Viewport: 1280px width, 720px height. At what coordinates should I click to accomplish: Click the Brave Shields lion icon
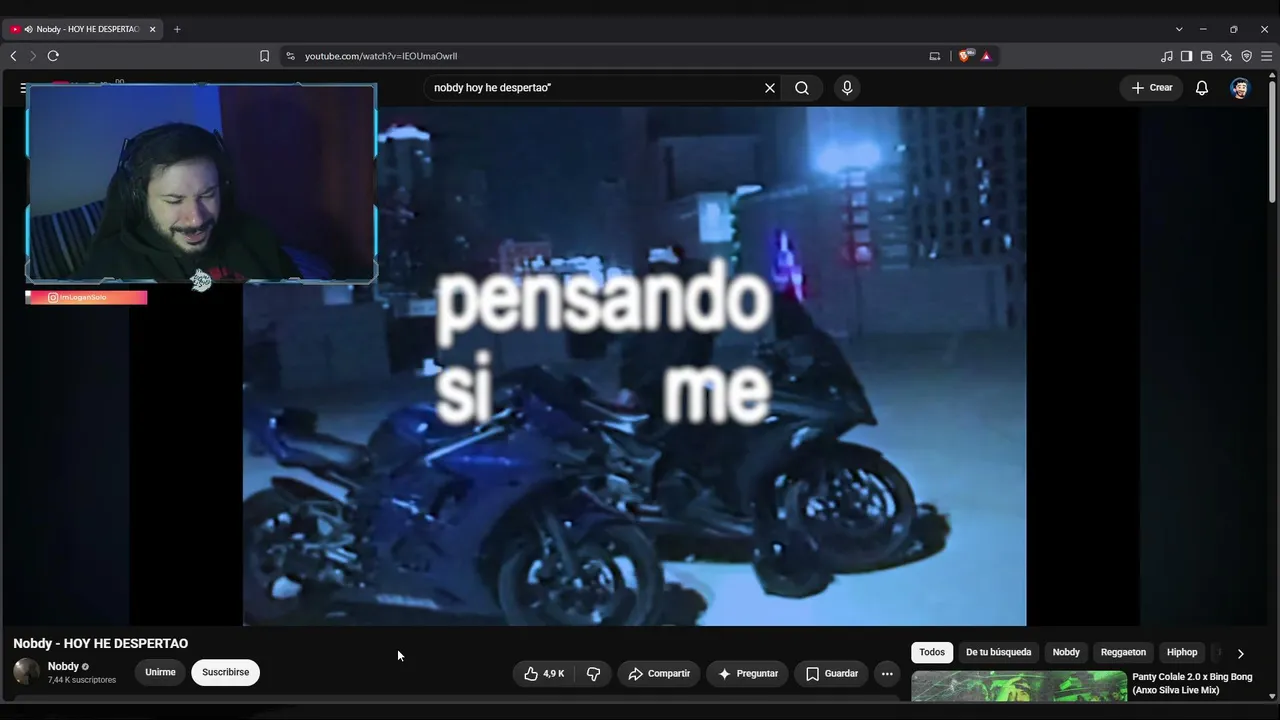(965, 56)
